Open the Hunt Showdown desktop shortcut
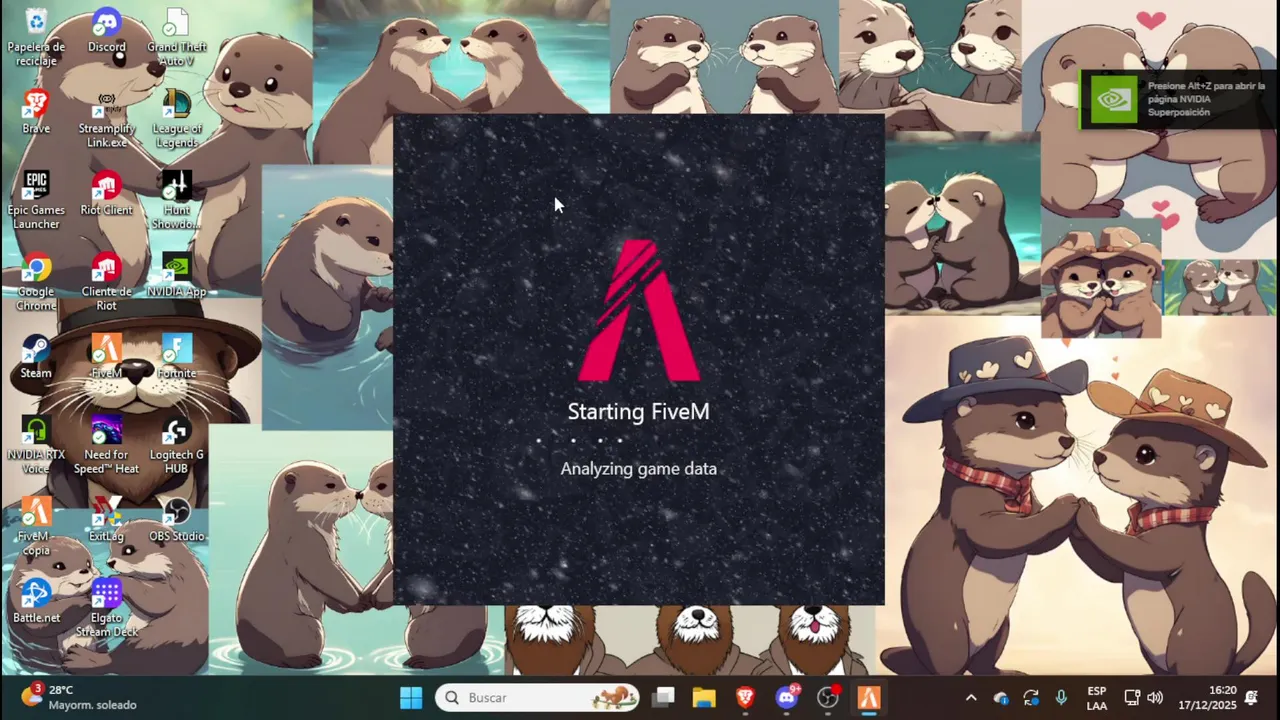Screen dimensions: 1280x720 coord(177,200)
